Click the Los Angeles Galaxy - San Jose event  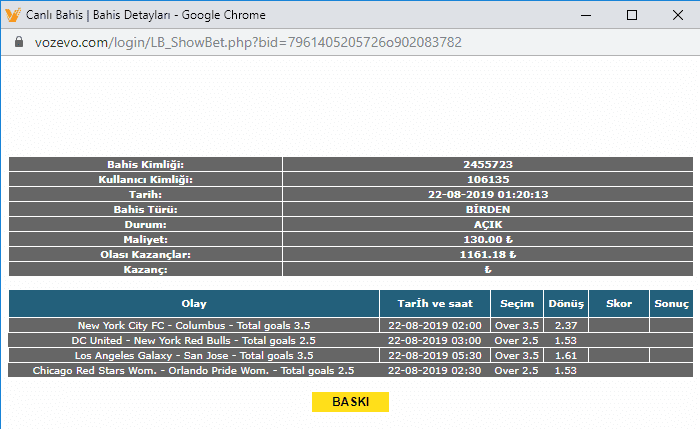click(194, 356)
